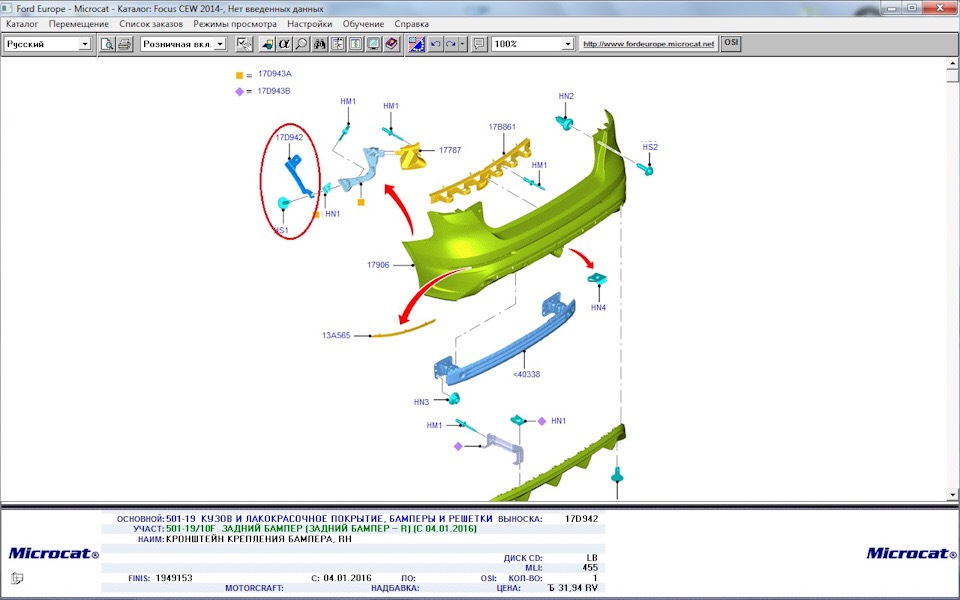
Task: Select the 17D943A legend callout
Action: (x=274, y=73)
